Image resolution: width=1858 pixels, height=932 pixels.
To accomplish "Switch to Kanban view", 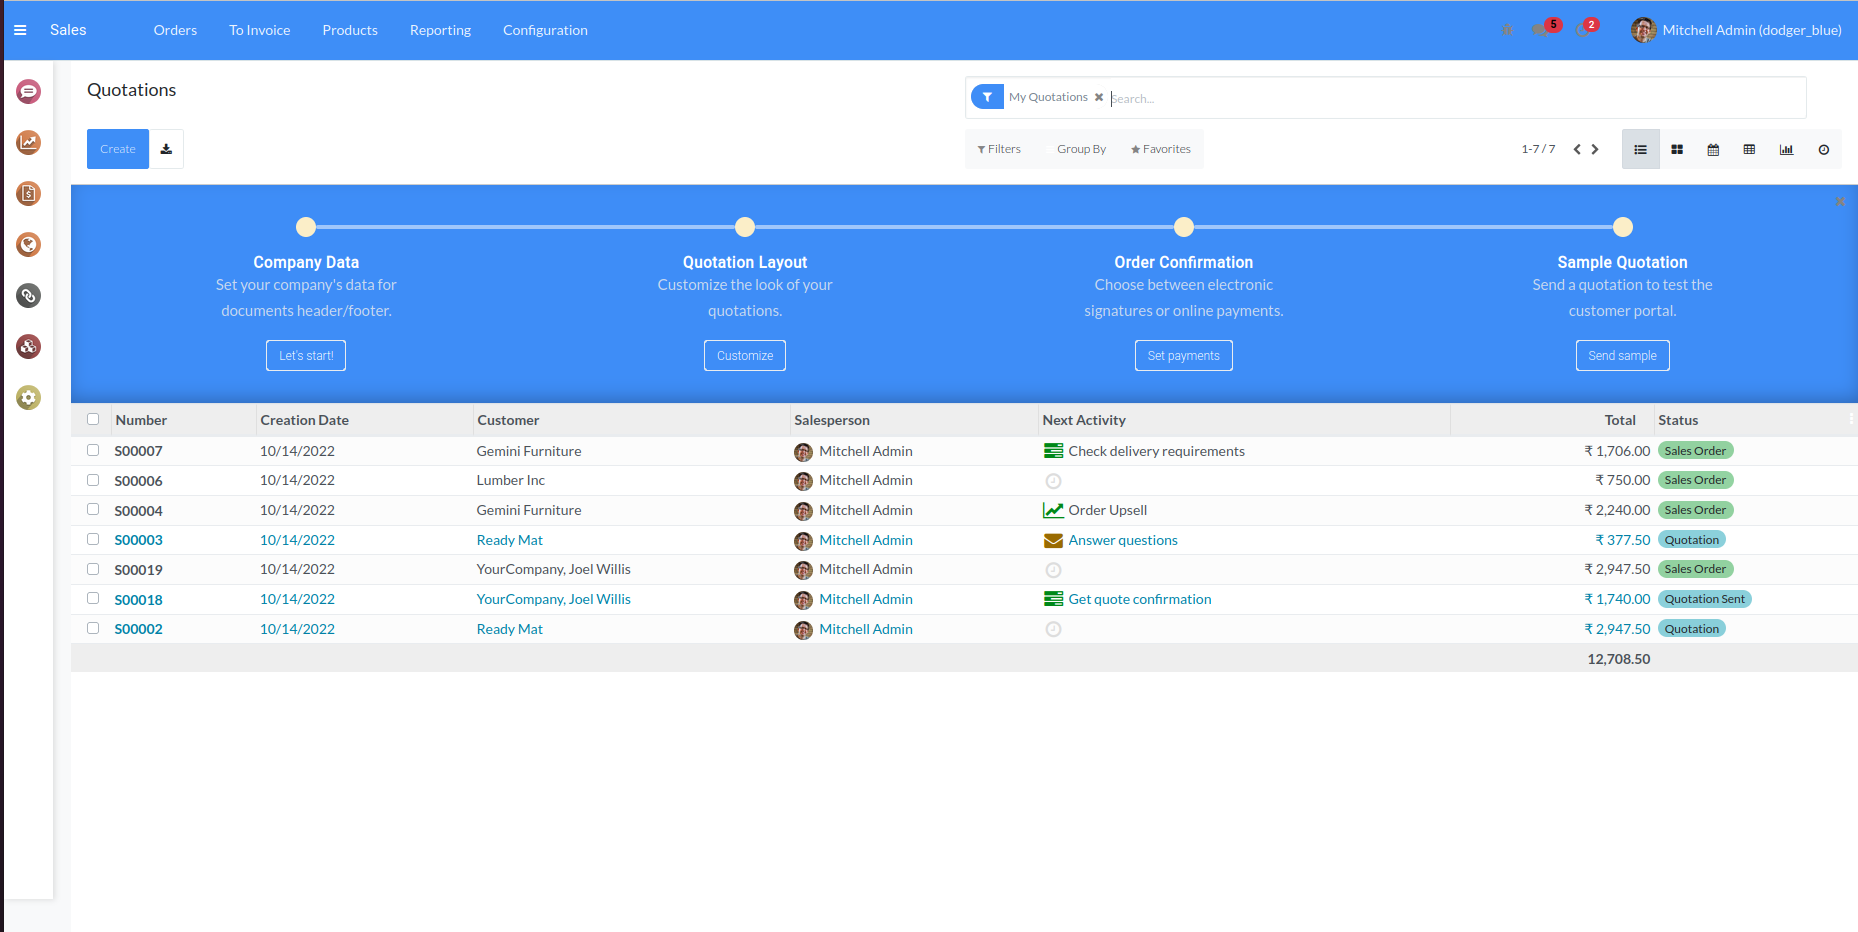I will point(1677,150).
